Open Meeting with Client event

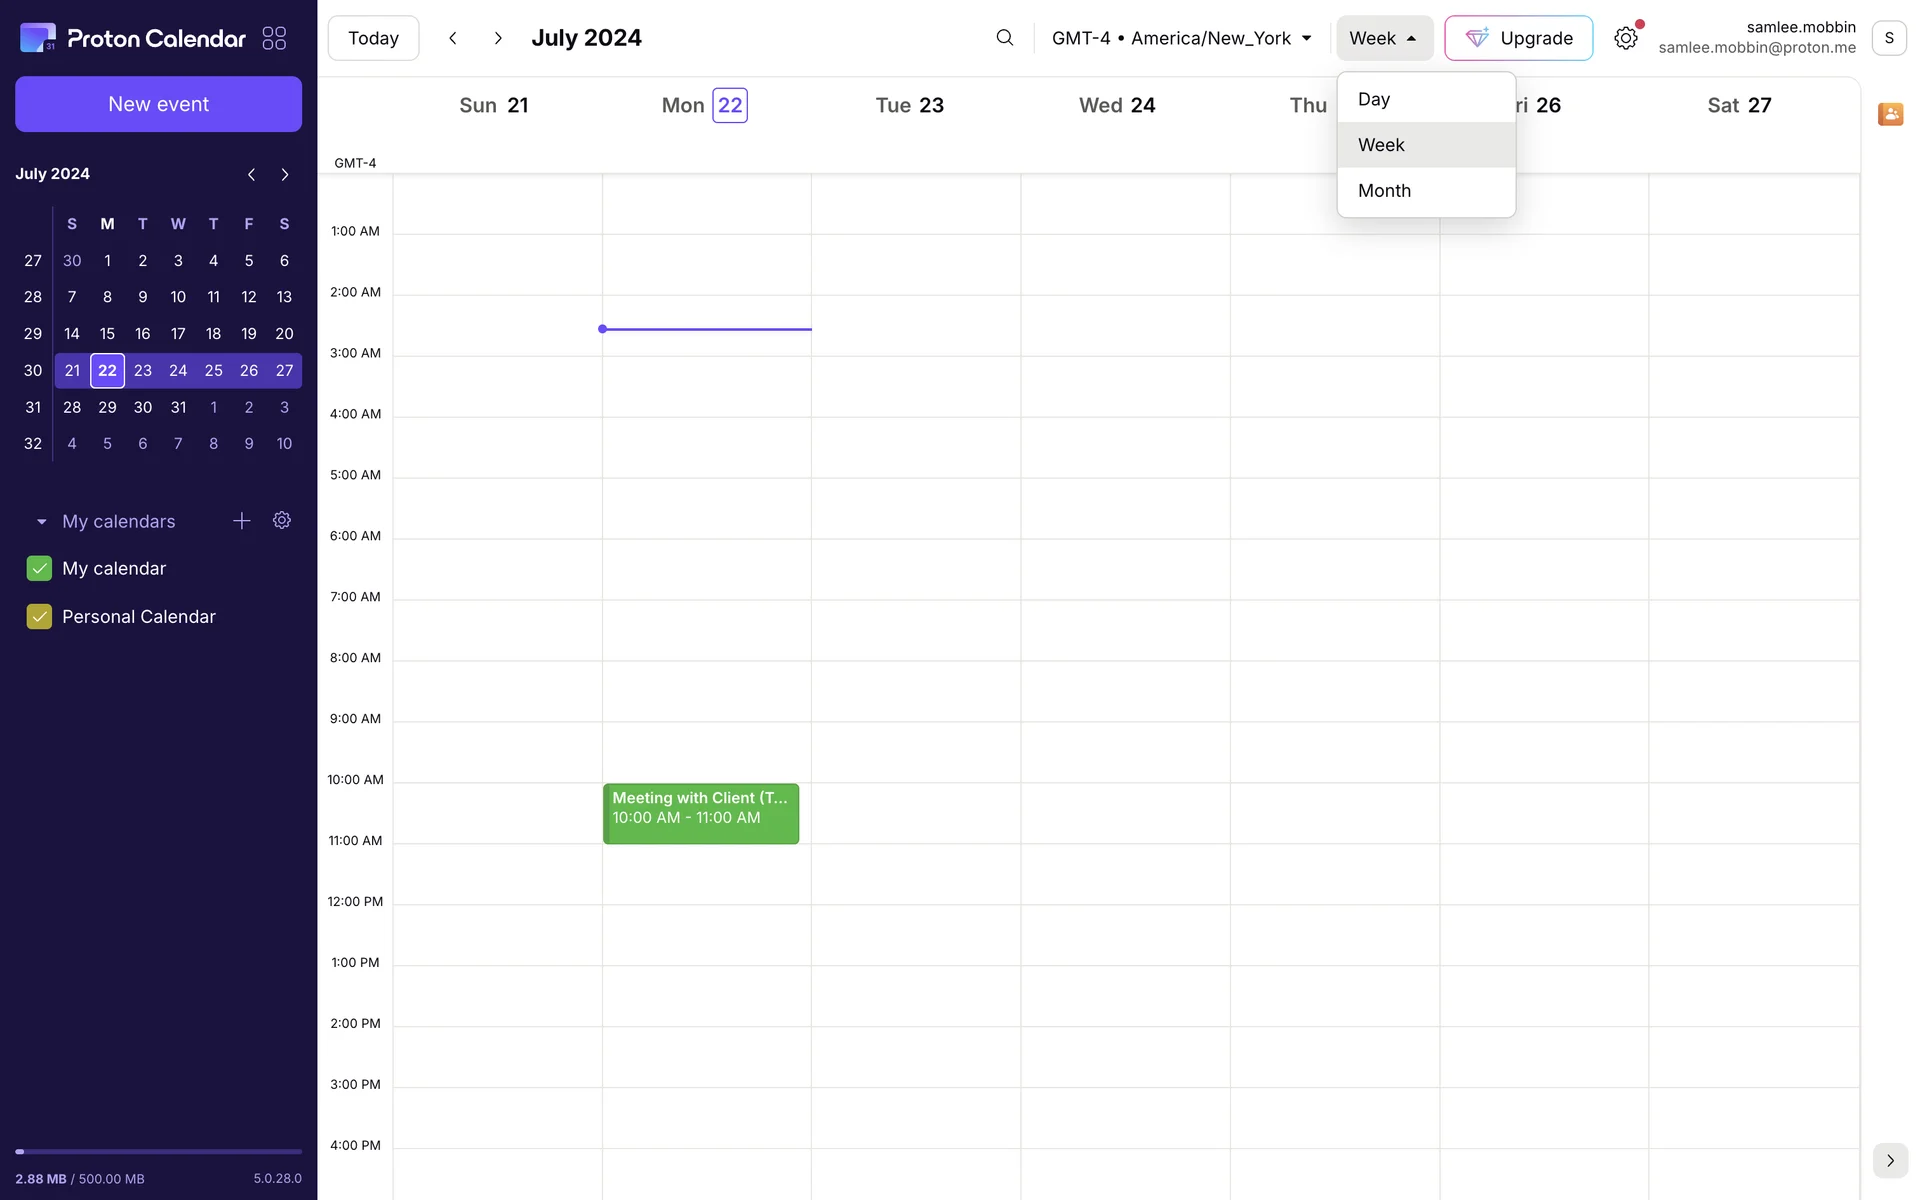700,813
